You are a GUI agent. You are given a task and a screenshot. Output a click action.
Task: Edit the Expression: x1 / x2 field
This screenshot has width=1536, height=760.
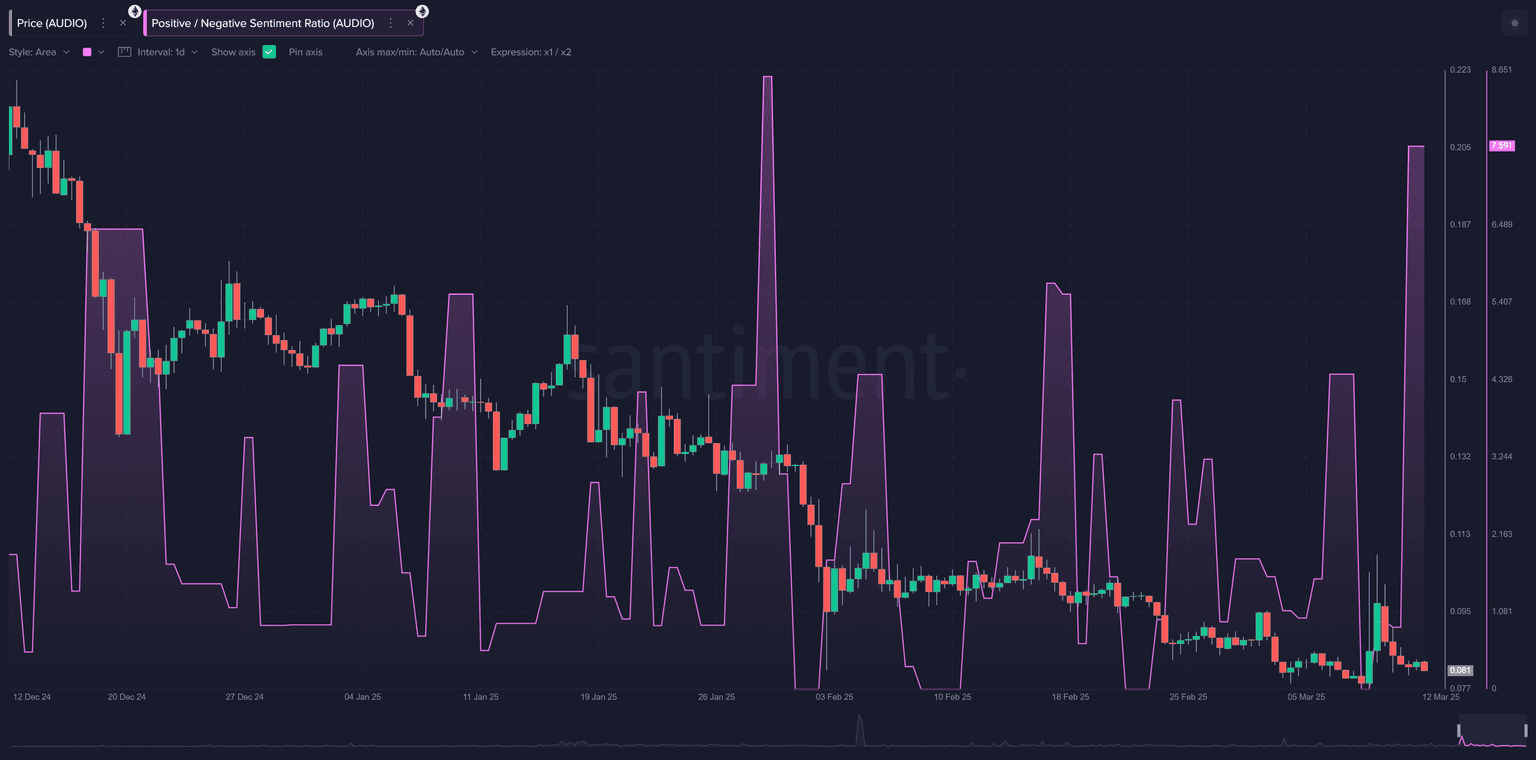tap(531, 52)
